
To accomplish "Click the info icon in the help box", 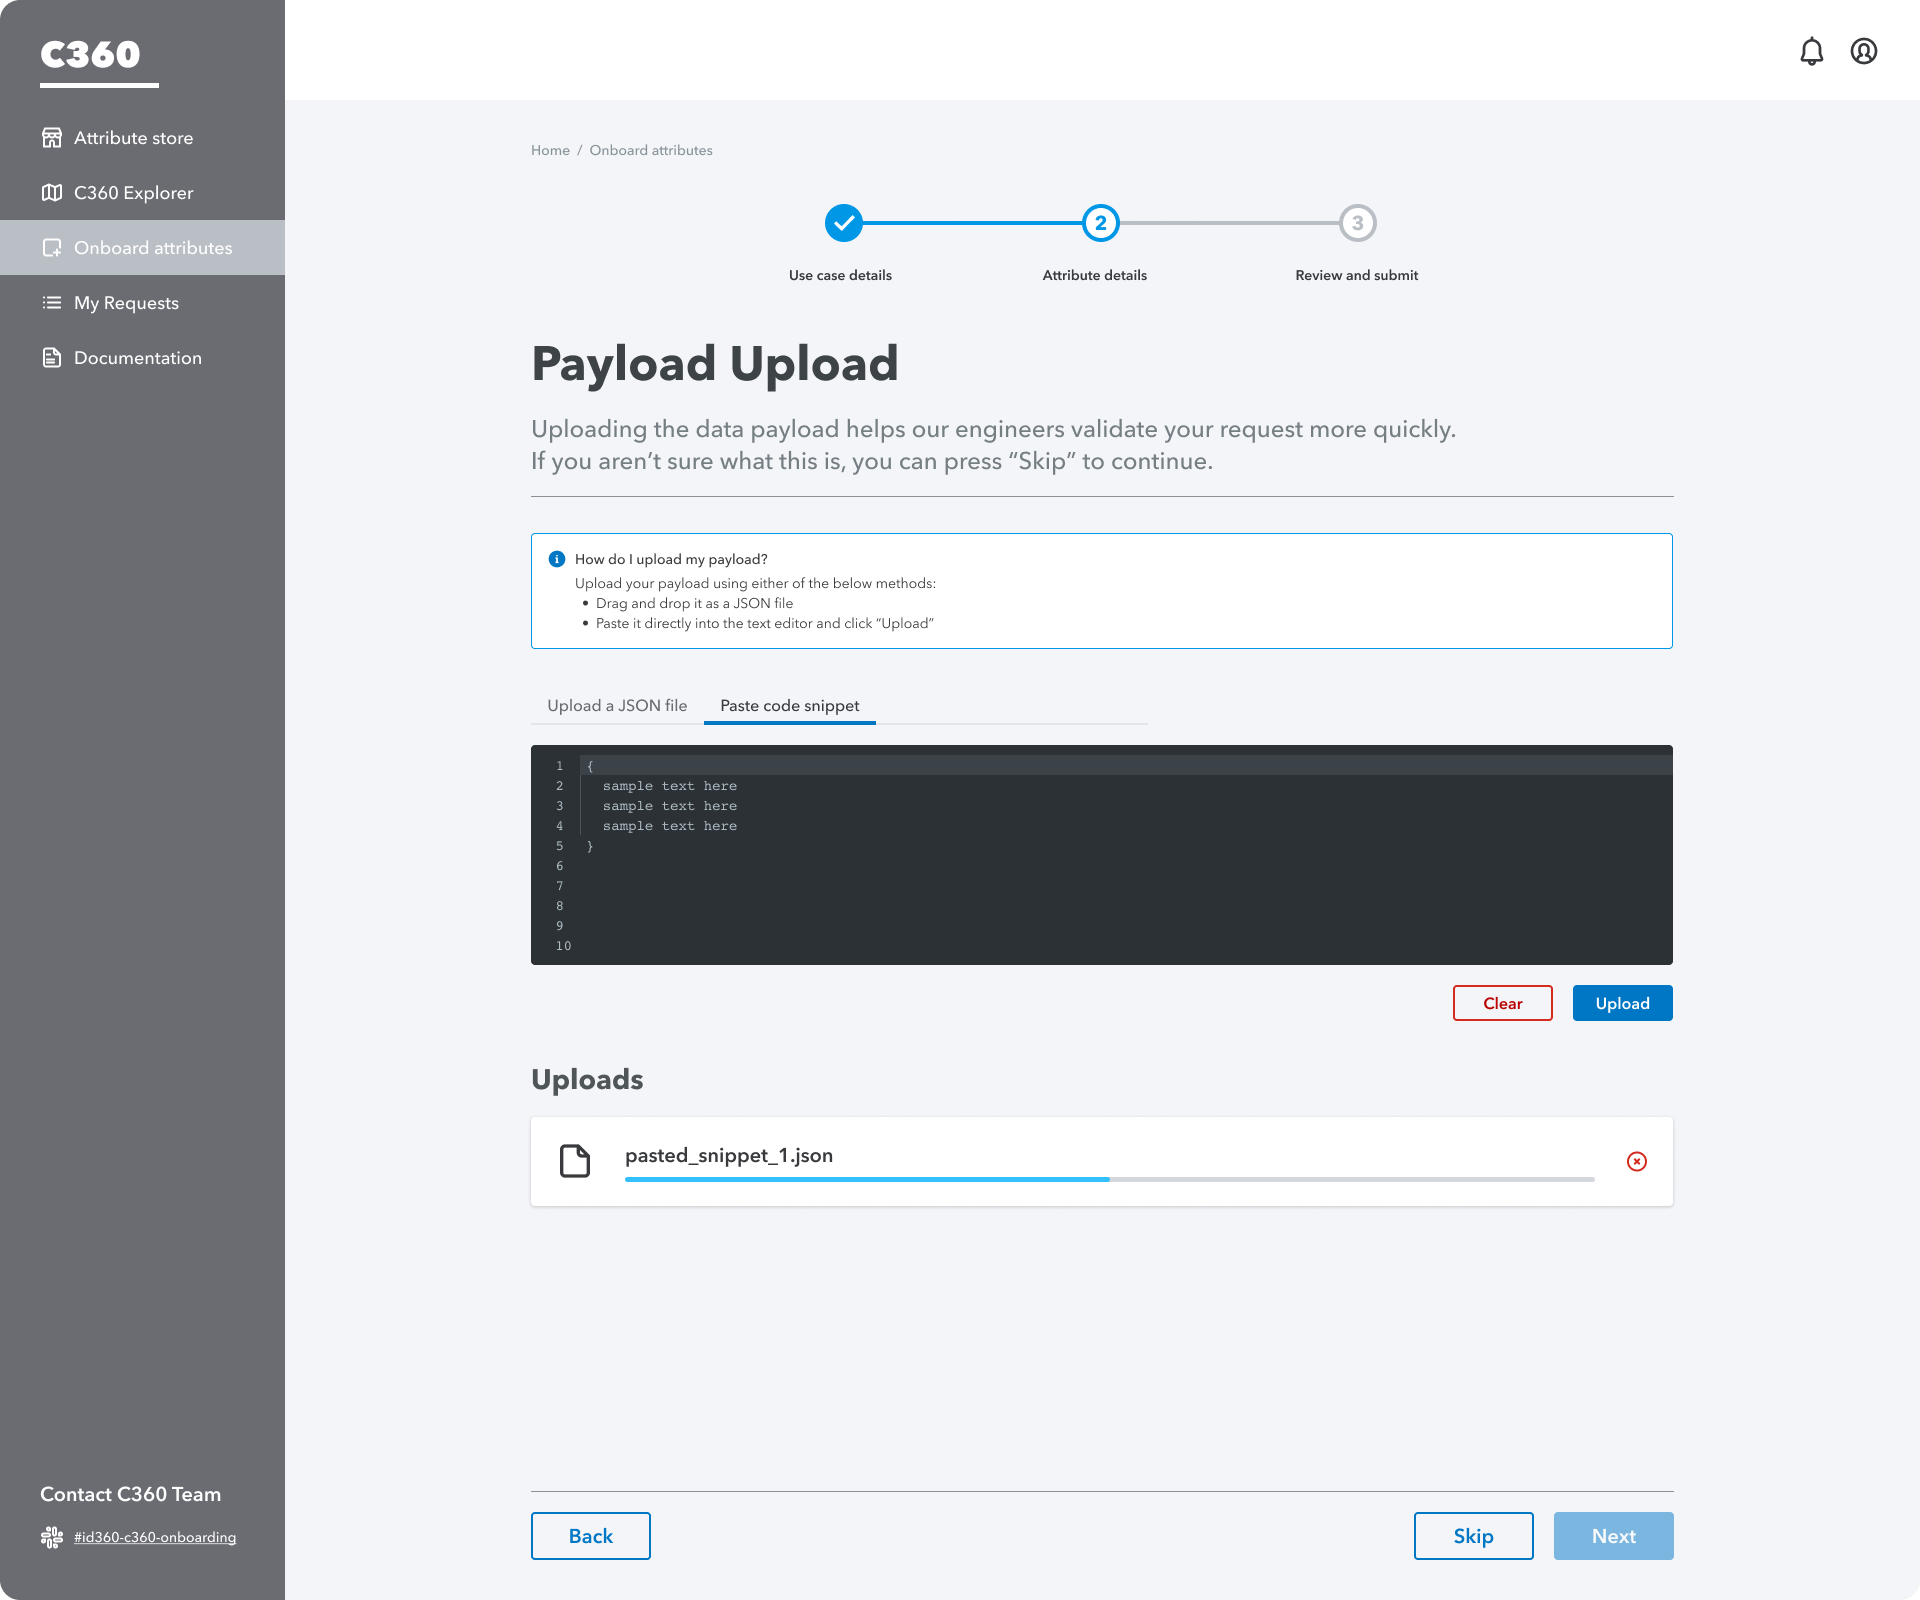I will click(x=557, y=559).
